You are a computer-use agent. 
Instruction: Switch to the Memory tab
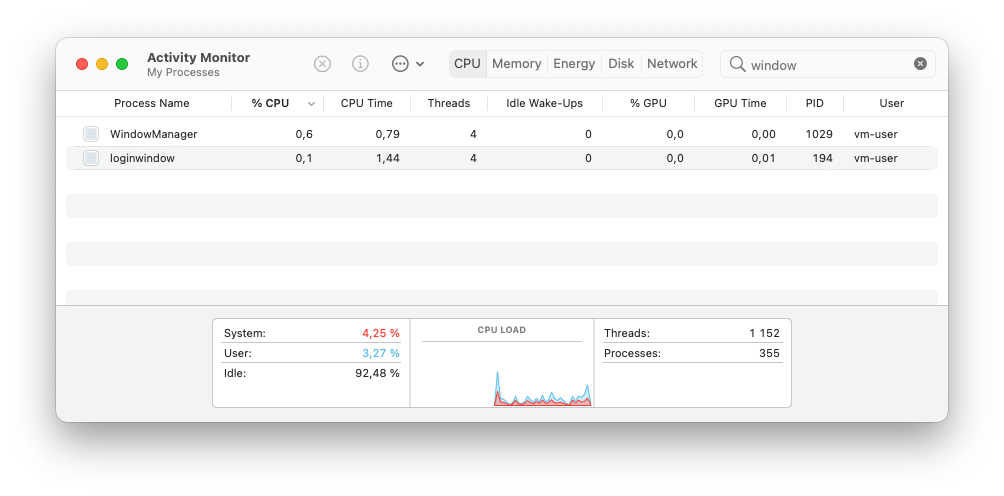point(517,64)
